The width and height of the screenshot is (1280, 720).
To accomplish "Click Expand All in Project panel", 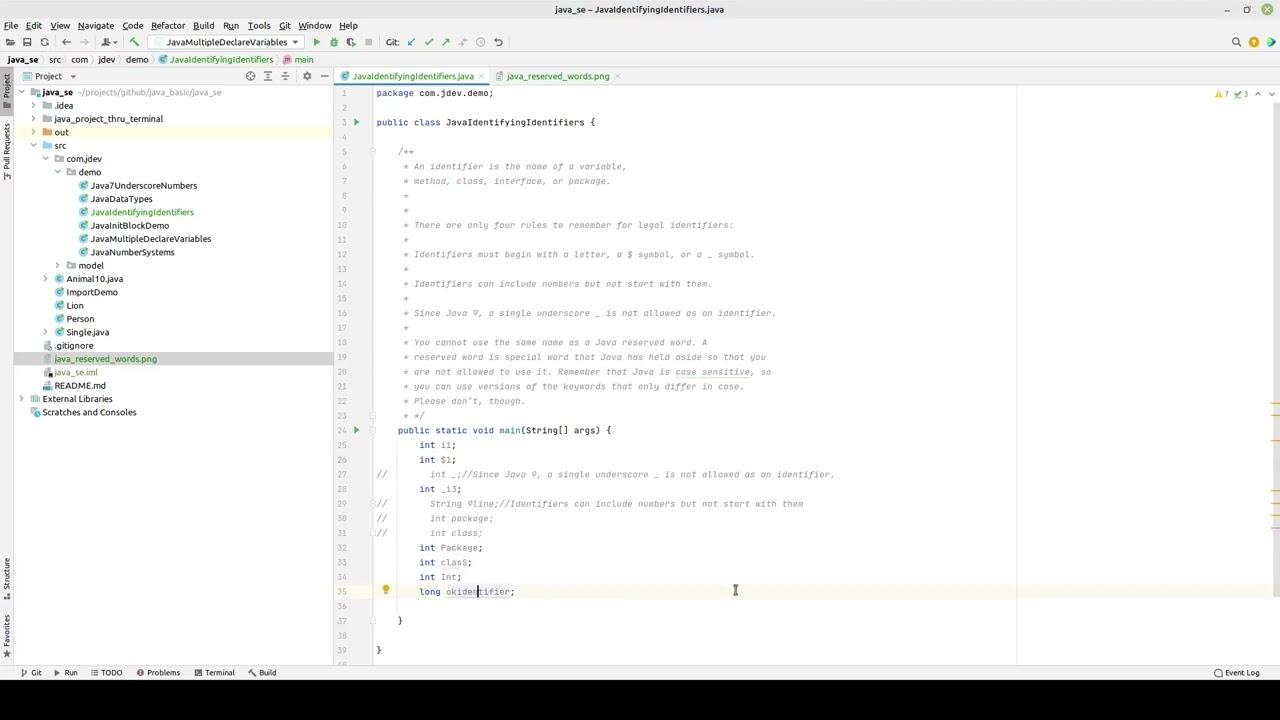I will (x=267, y=76).
